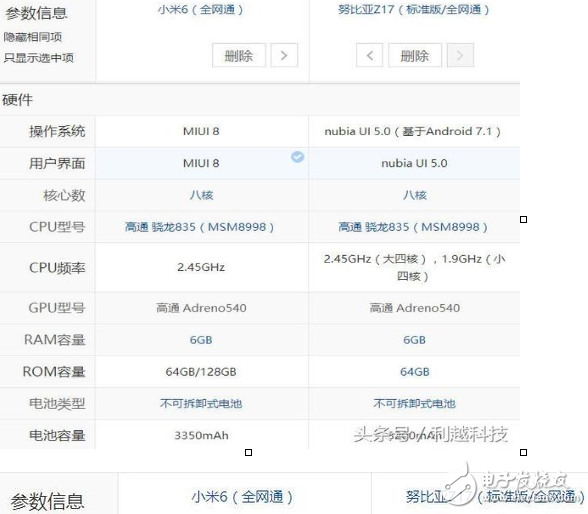The width and height of the screenshot is (588, 514).
Task: Select the 硬件 section header
Action: (18, 100)
